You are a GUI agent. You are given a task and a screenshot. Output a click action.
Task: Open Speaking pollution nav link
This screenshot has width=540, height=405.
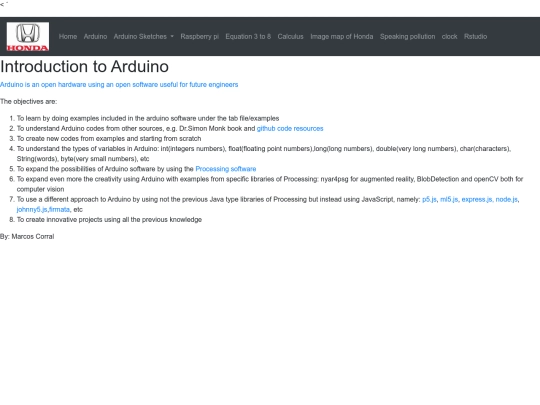tap(407, 37)
